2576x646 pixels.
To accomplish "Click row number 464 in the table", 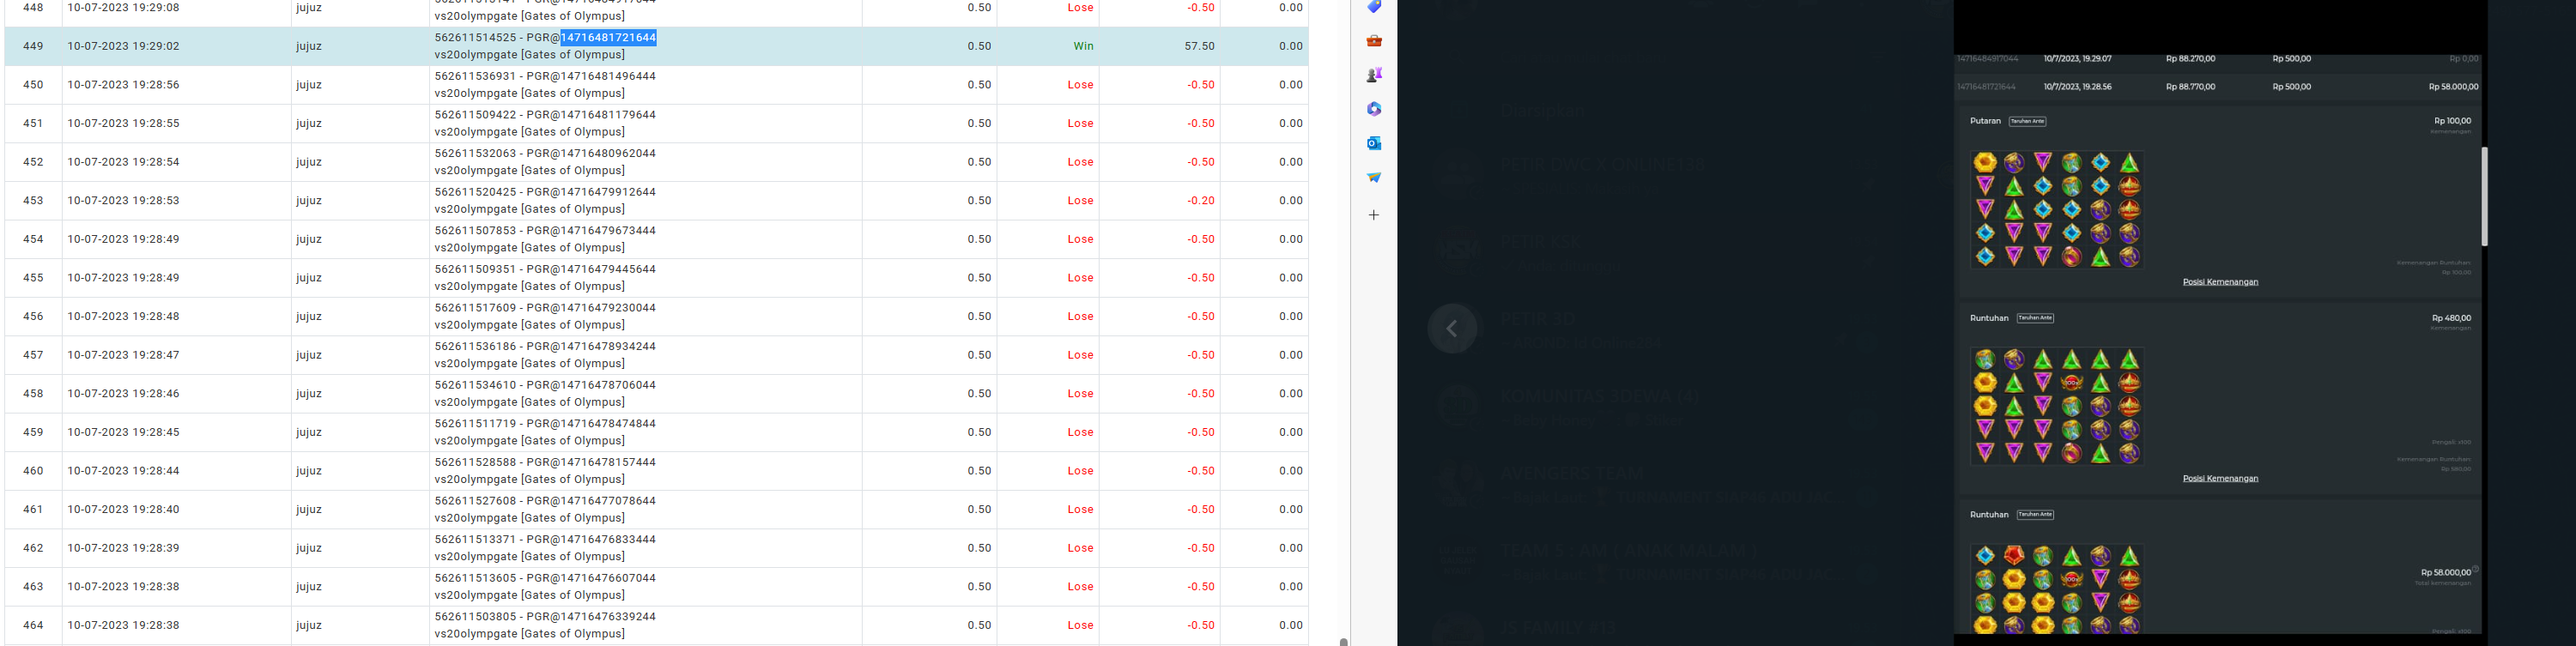I will point(33,626).
